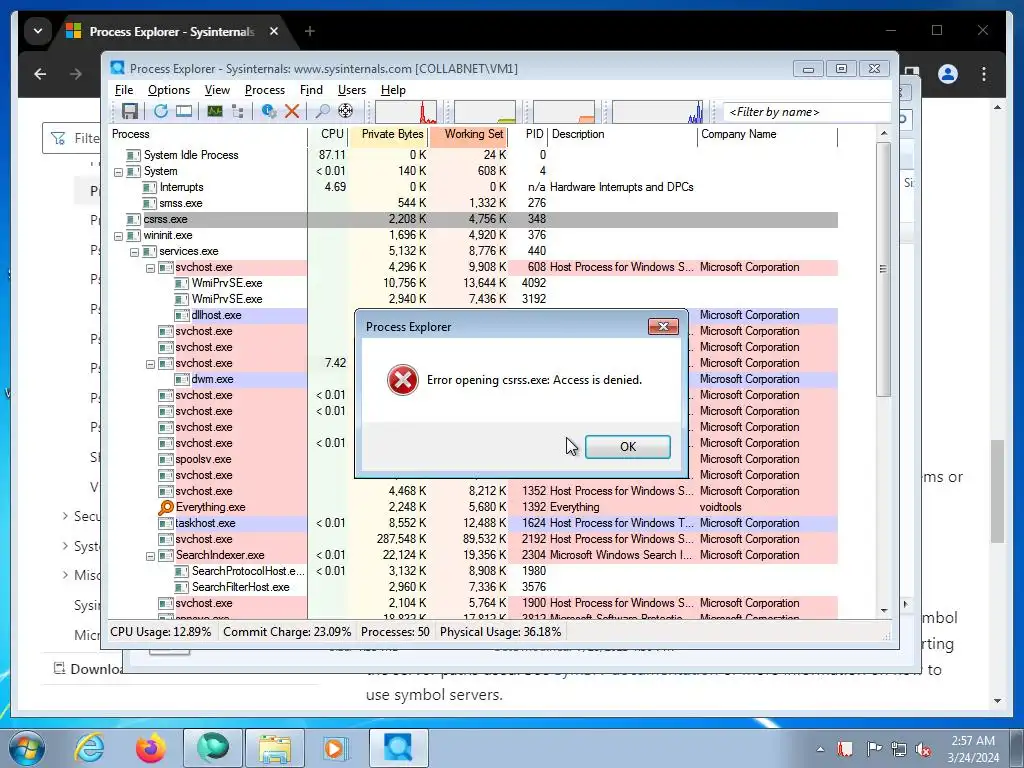1024x768 pixels.
Task: Launch Internet Explorer from the taskbar
Action: point(89,748)
